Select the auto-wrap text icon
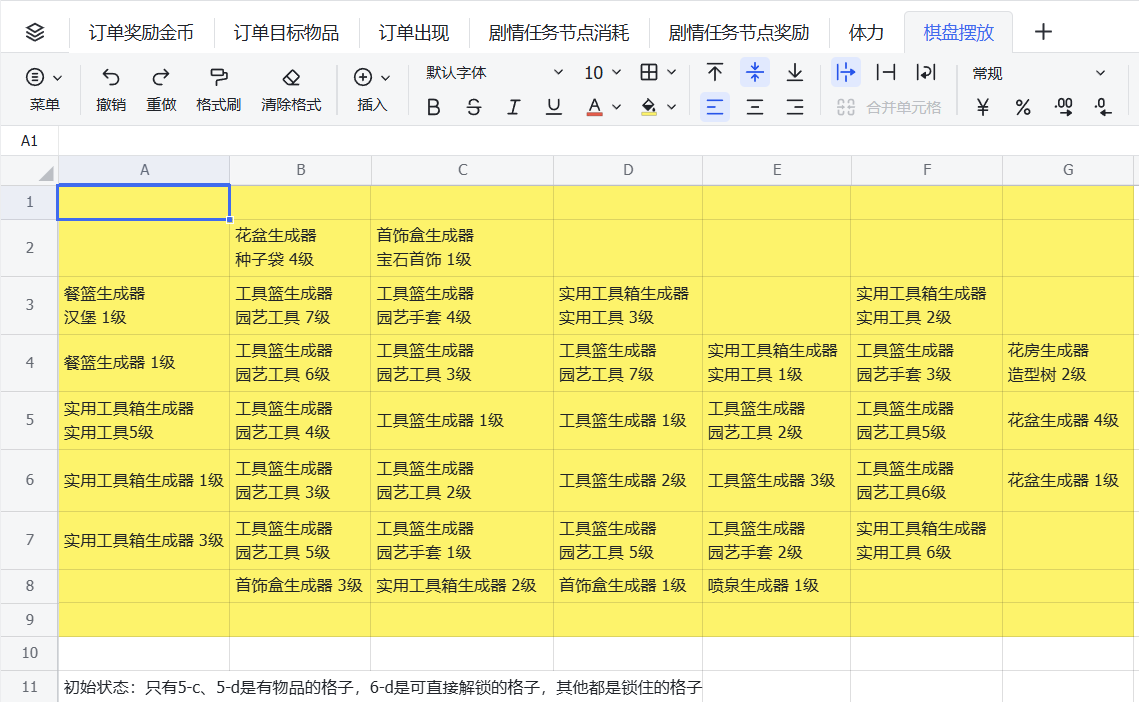The image size is (1139, 702). point(925,72)
